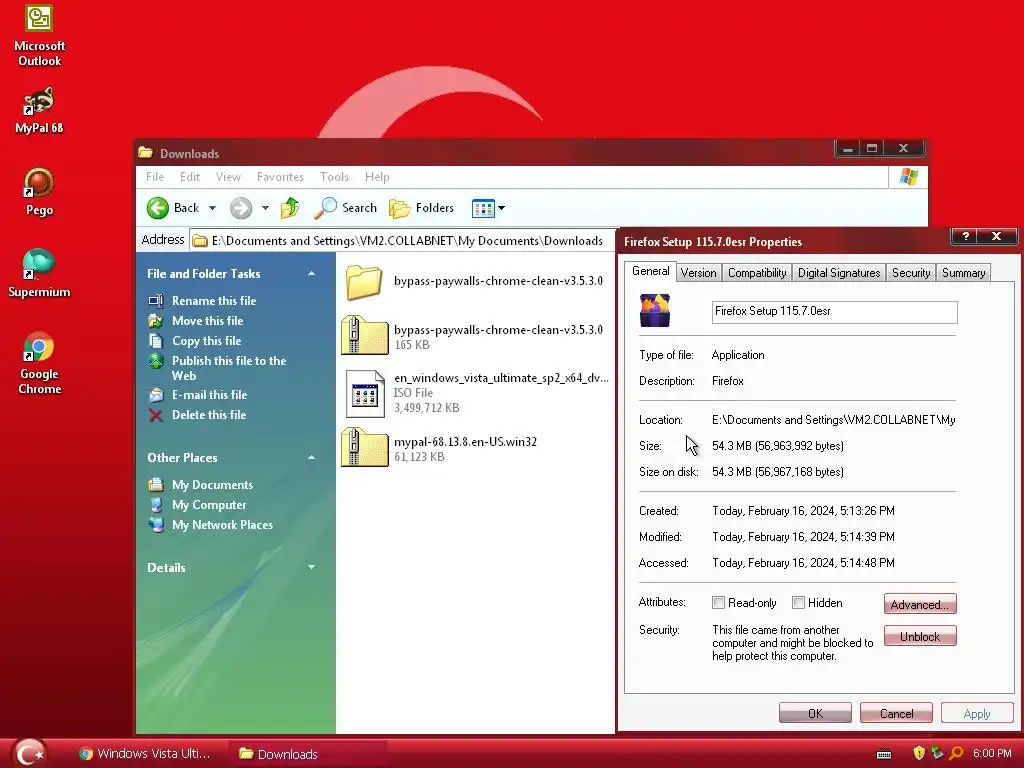Switch to Windows Vista Ulti... taskbar item
1024x768 pixels.
pyautogui.click(x=145, y=754)
